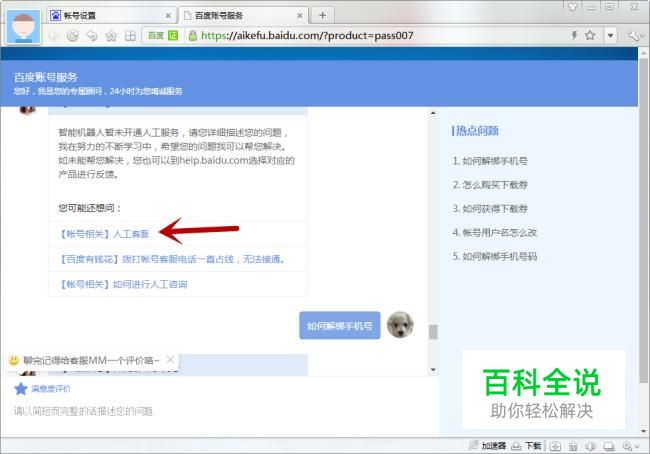This screenshot has height=454, width=650.
Task: Reload the page with the refresh icon
Action: coord(73,36)
